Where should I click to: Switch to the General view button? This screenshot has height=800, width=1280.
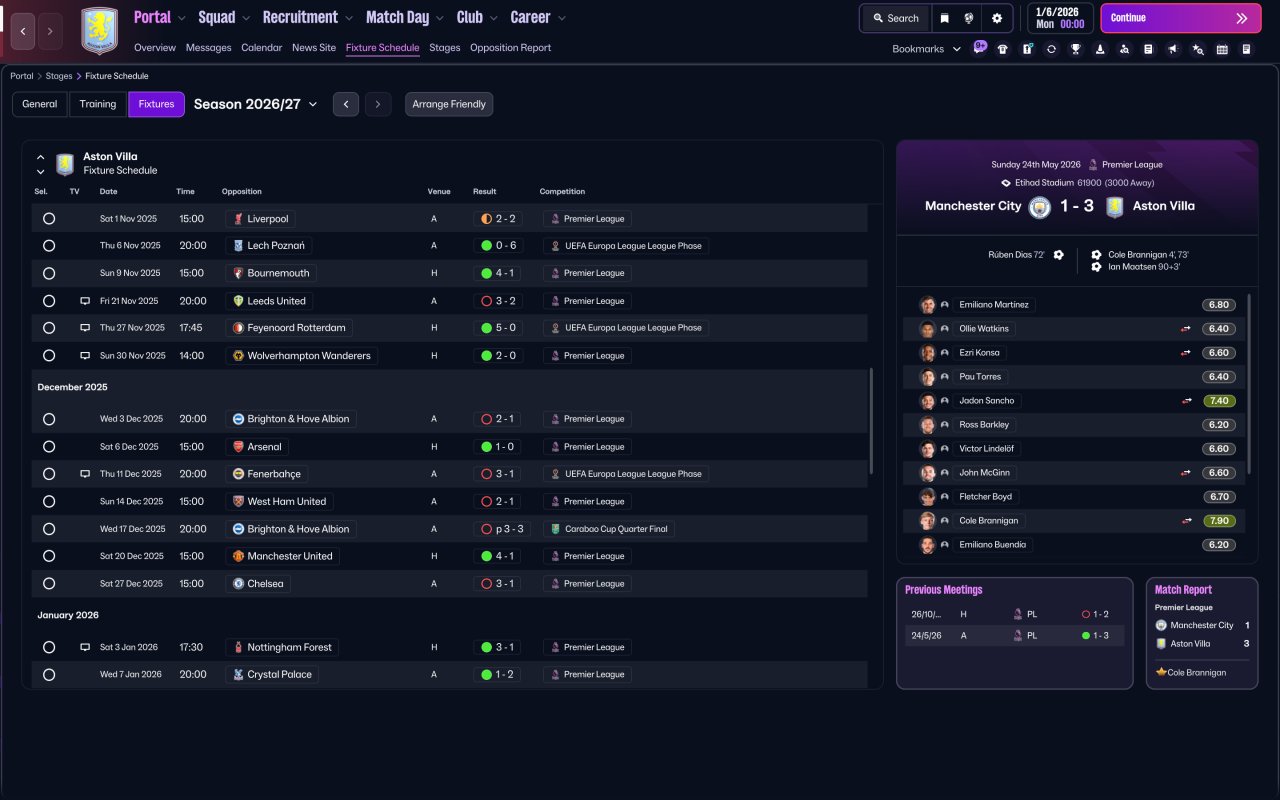tap(40, 104)
